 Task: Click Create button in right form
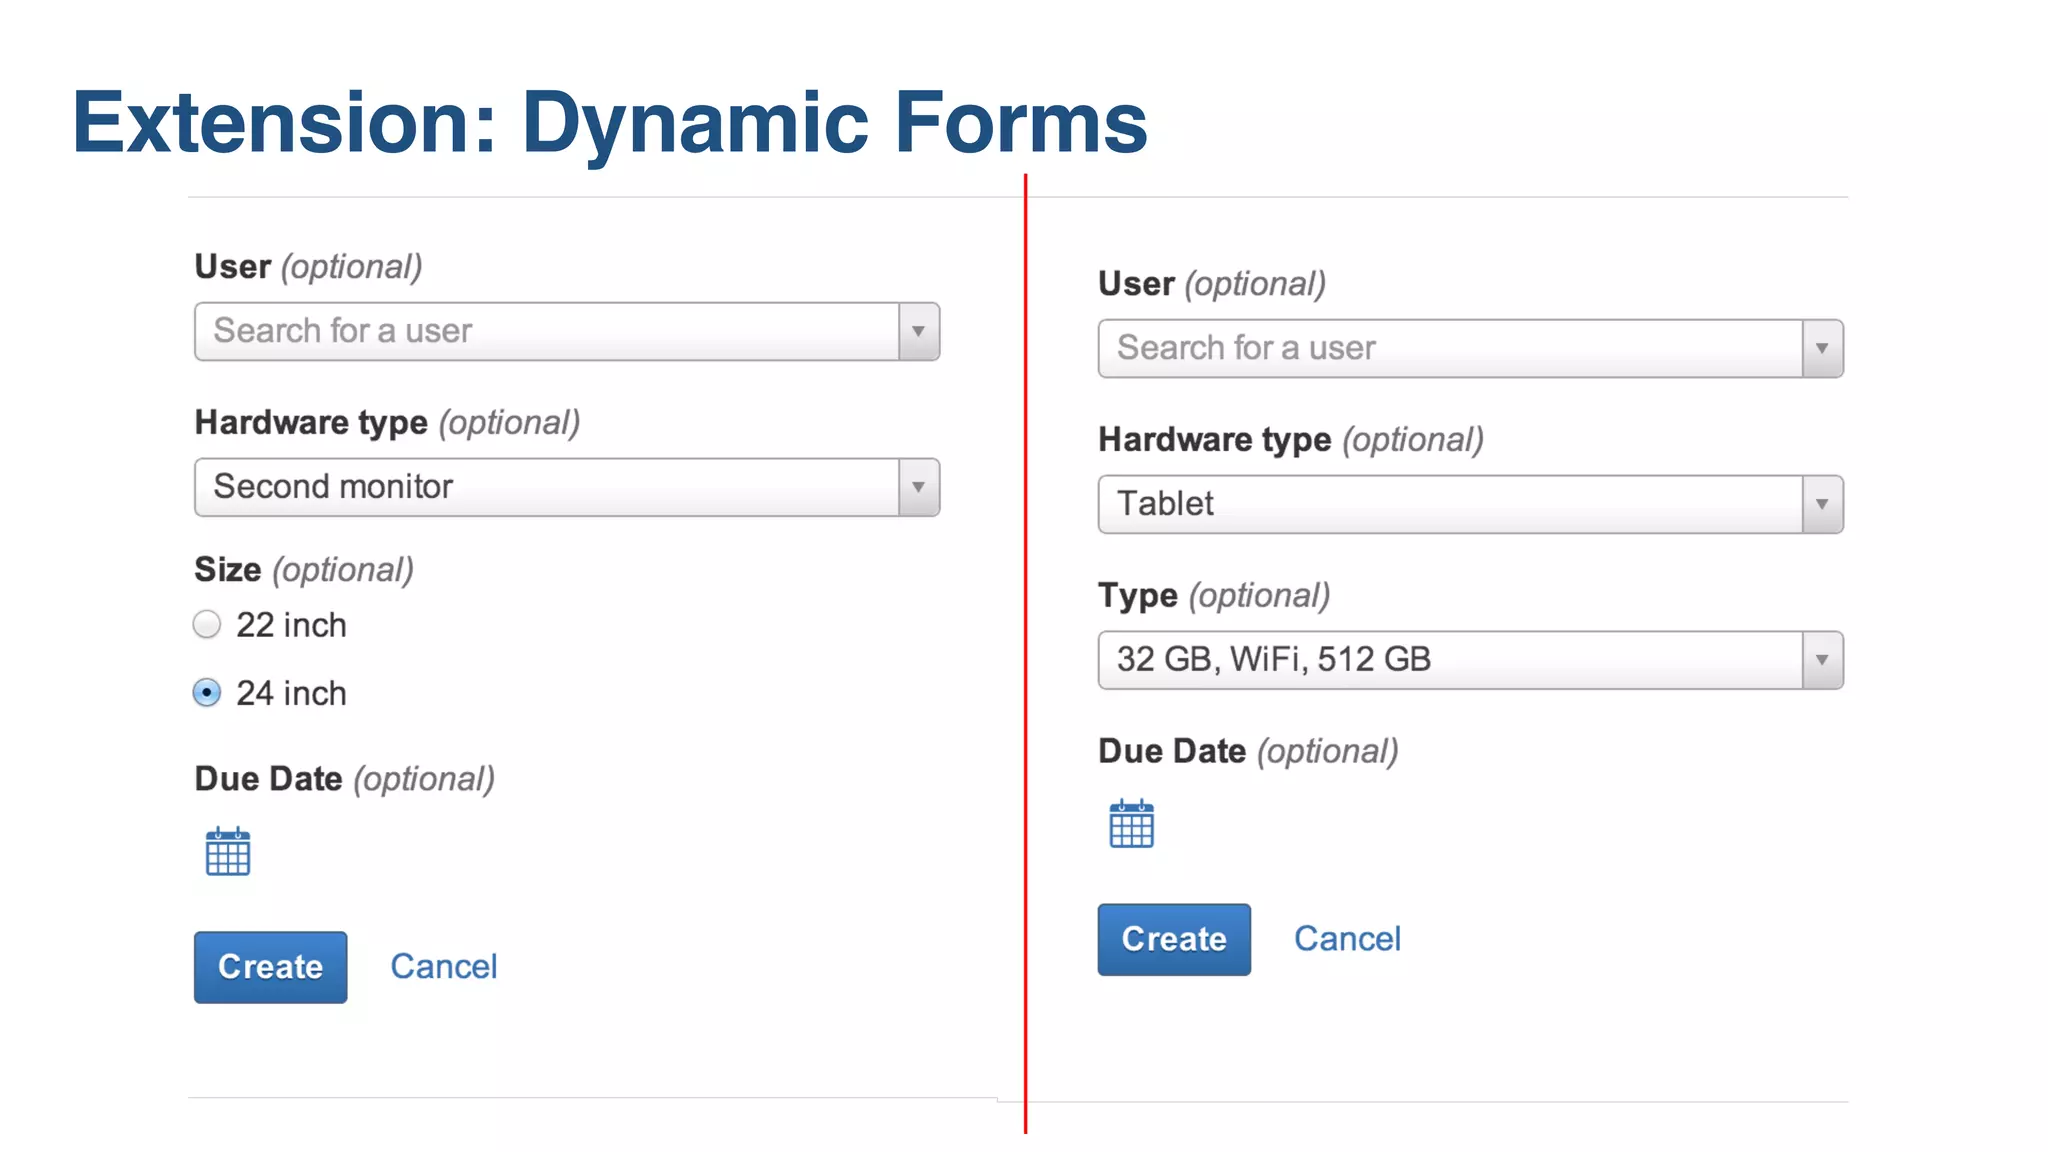1174,939
